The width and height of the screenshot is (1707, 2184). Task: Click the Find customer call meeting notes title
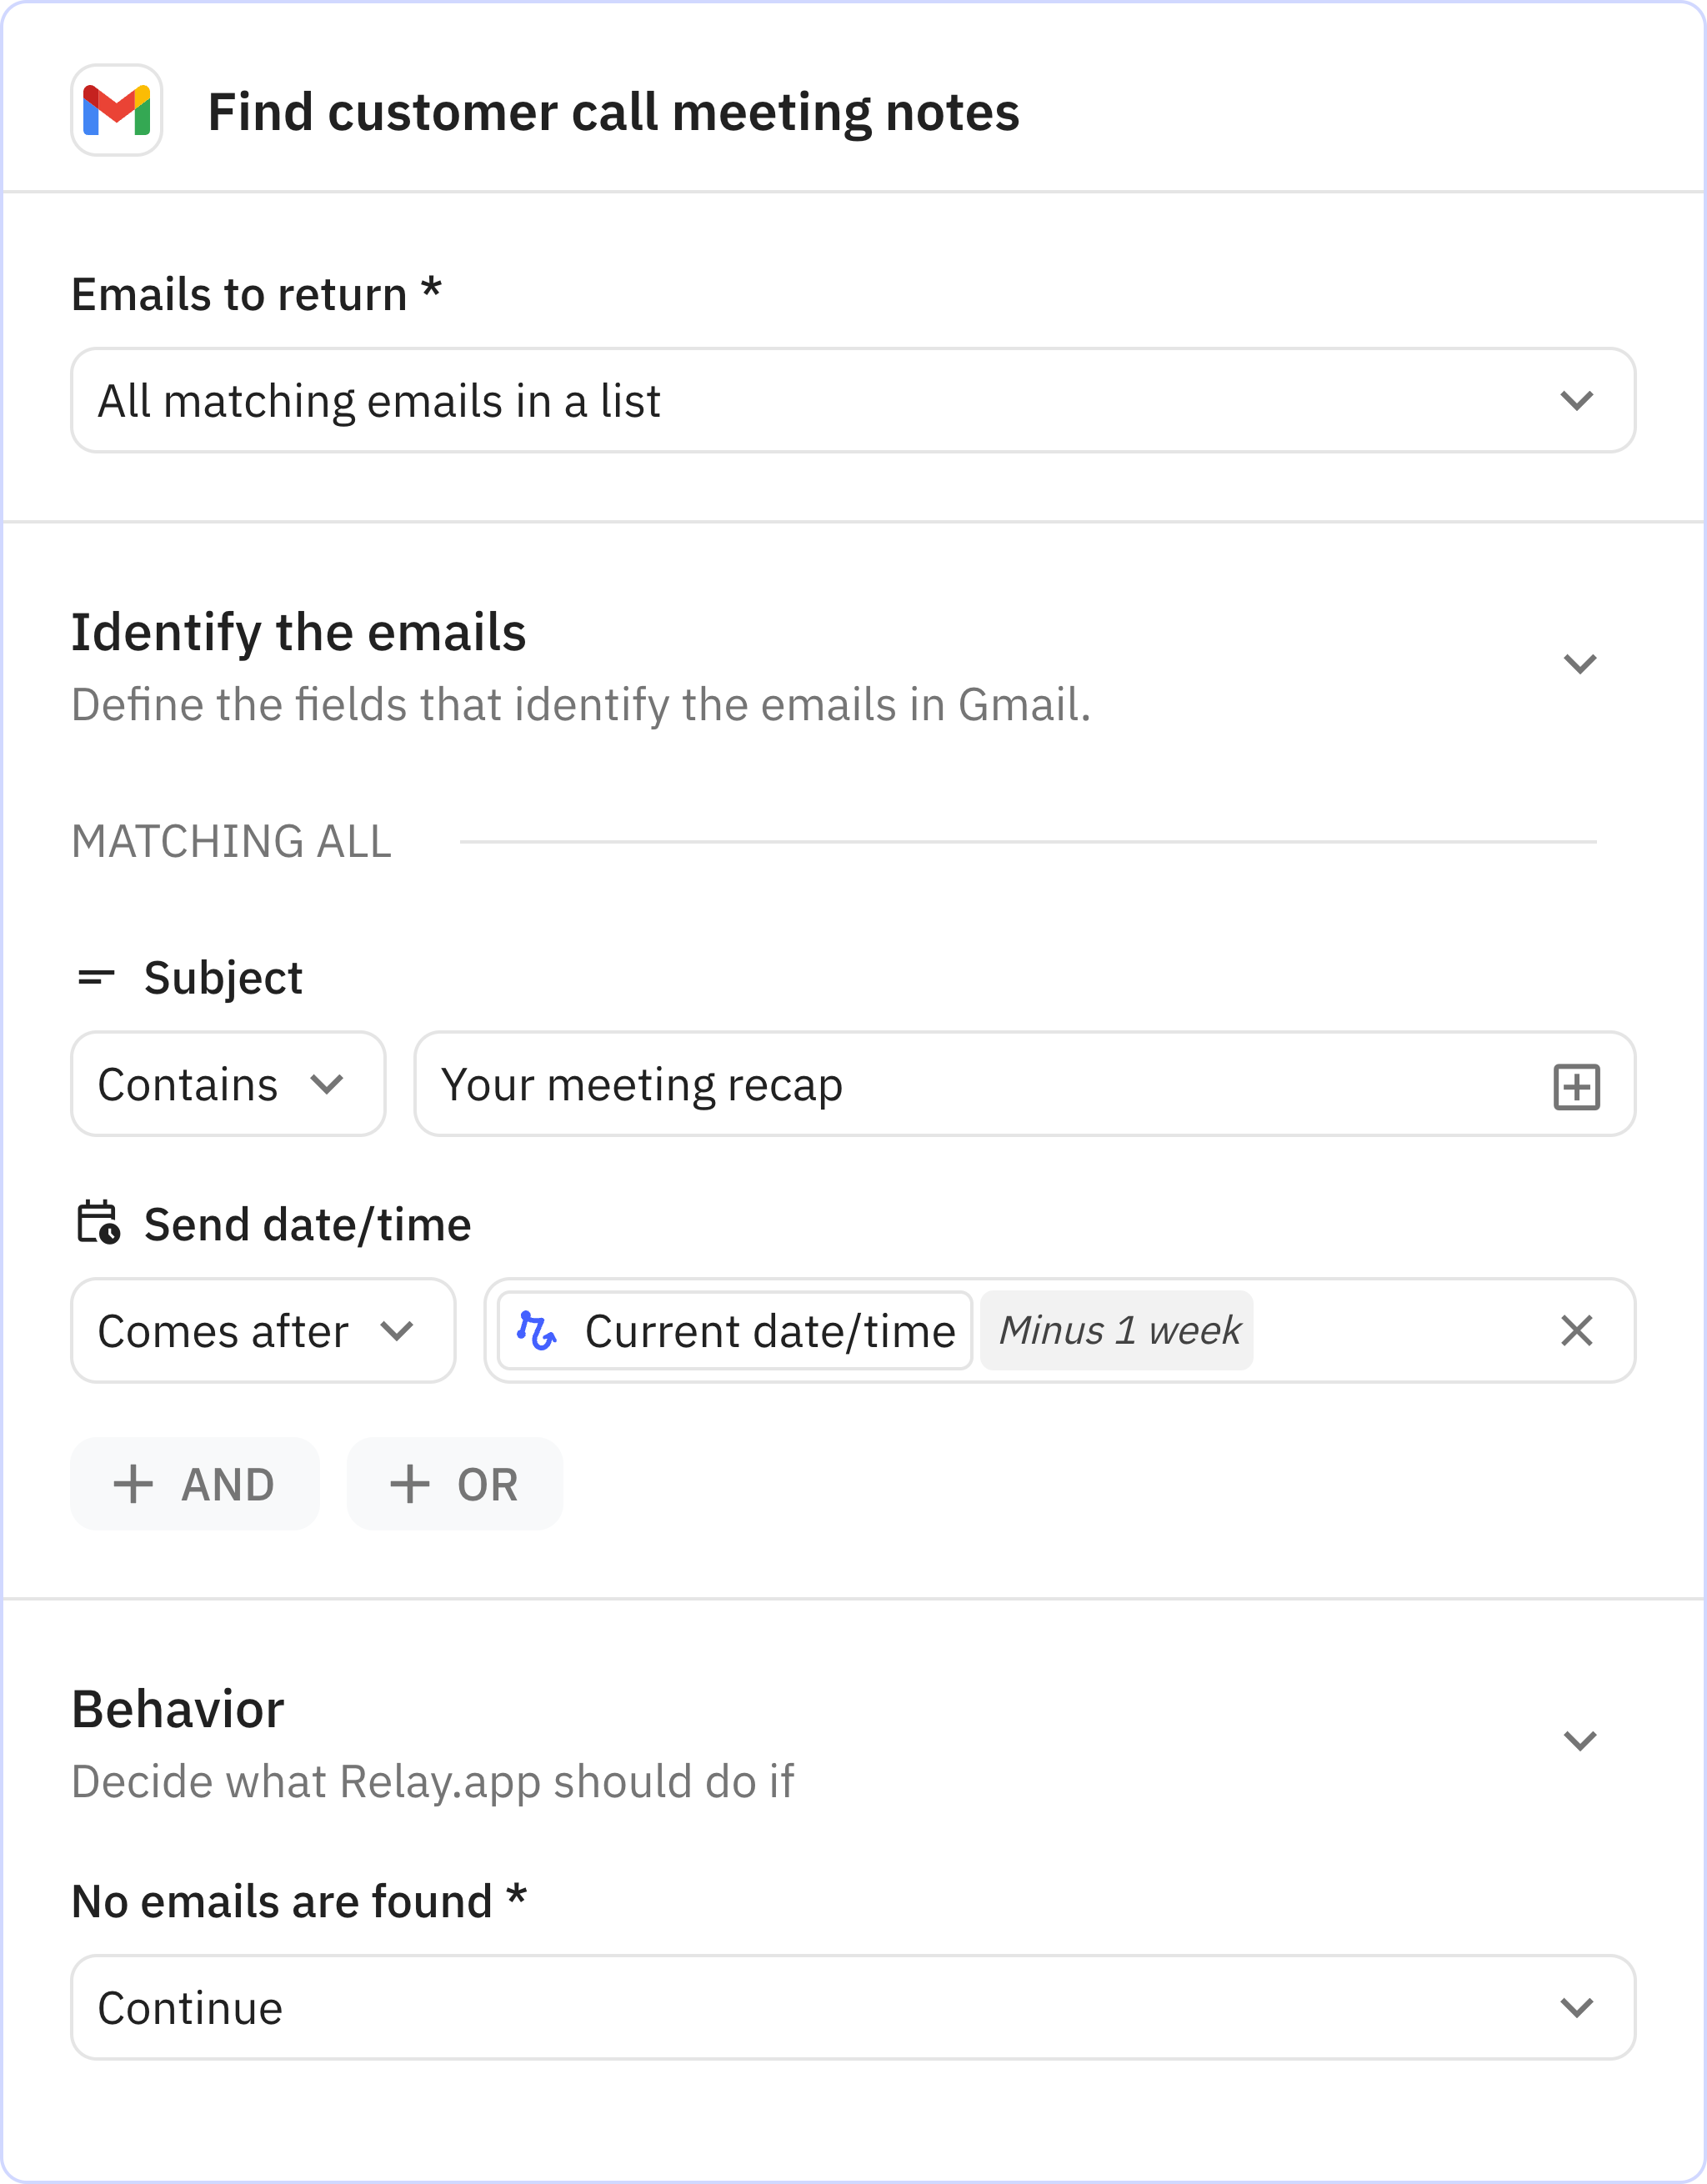[613, 112]
